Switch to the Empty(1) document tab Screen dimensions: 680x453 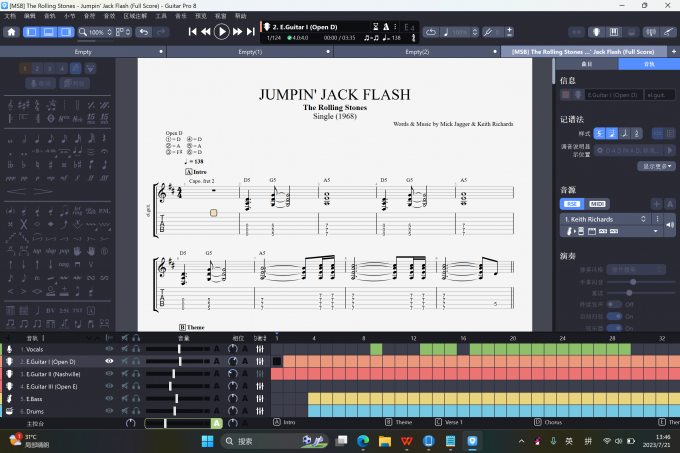(x=250, y=51)
